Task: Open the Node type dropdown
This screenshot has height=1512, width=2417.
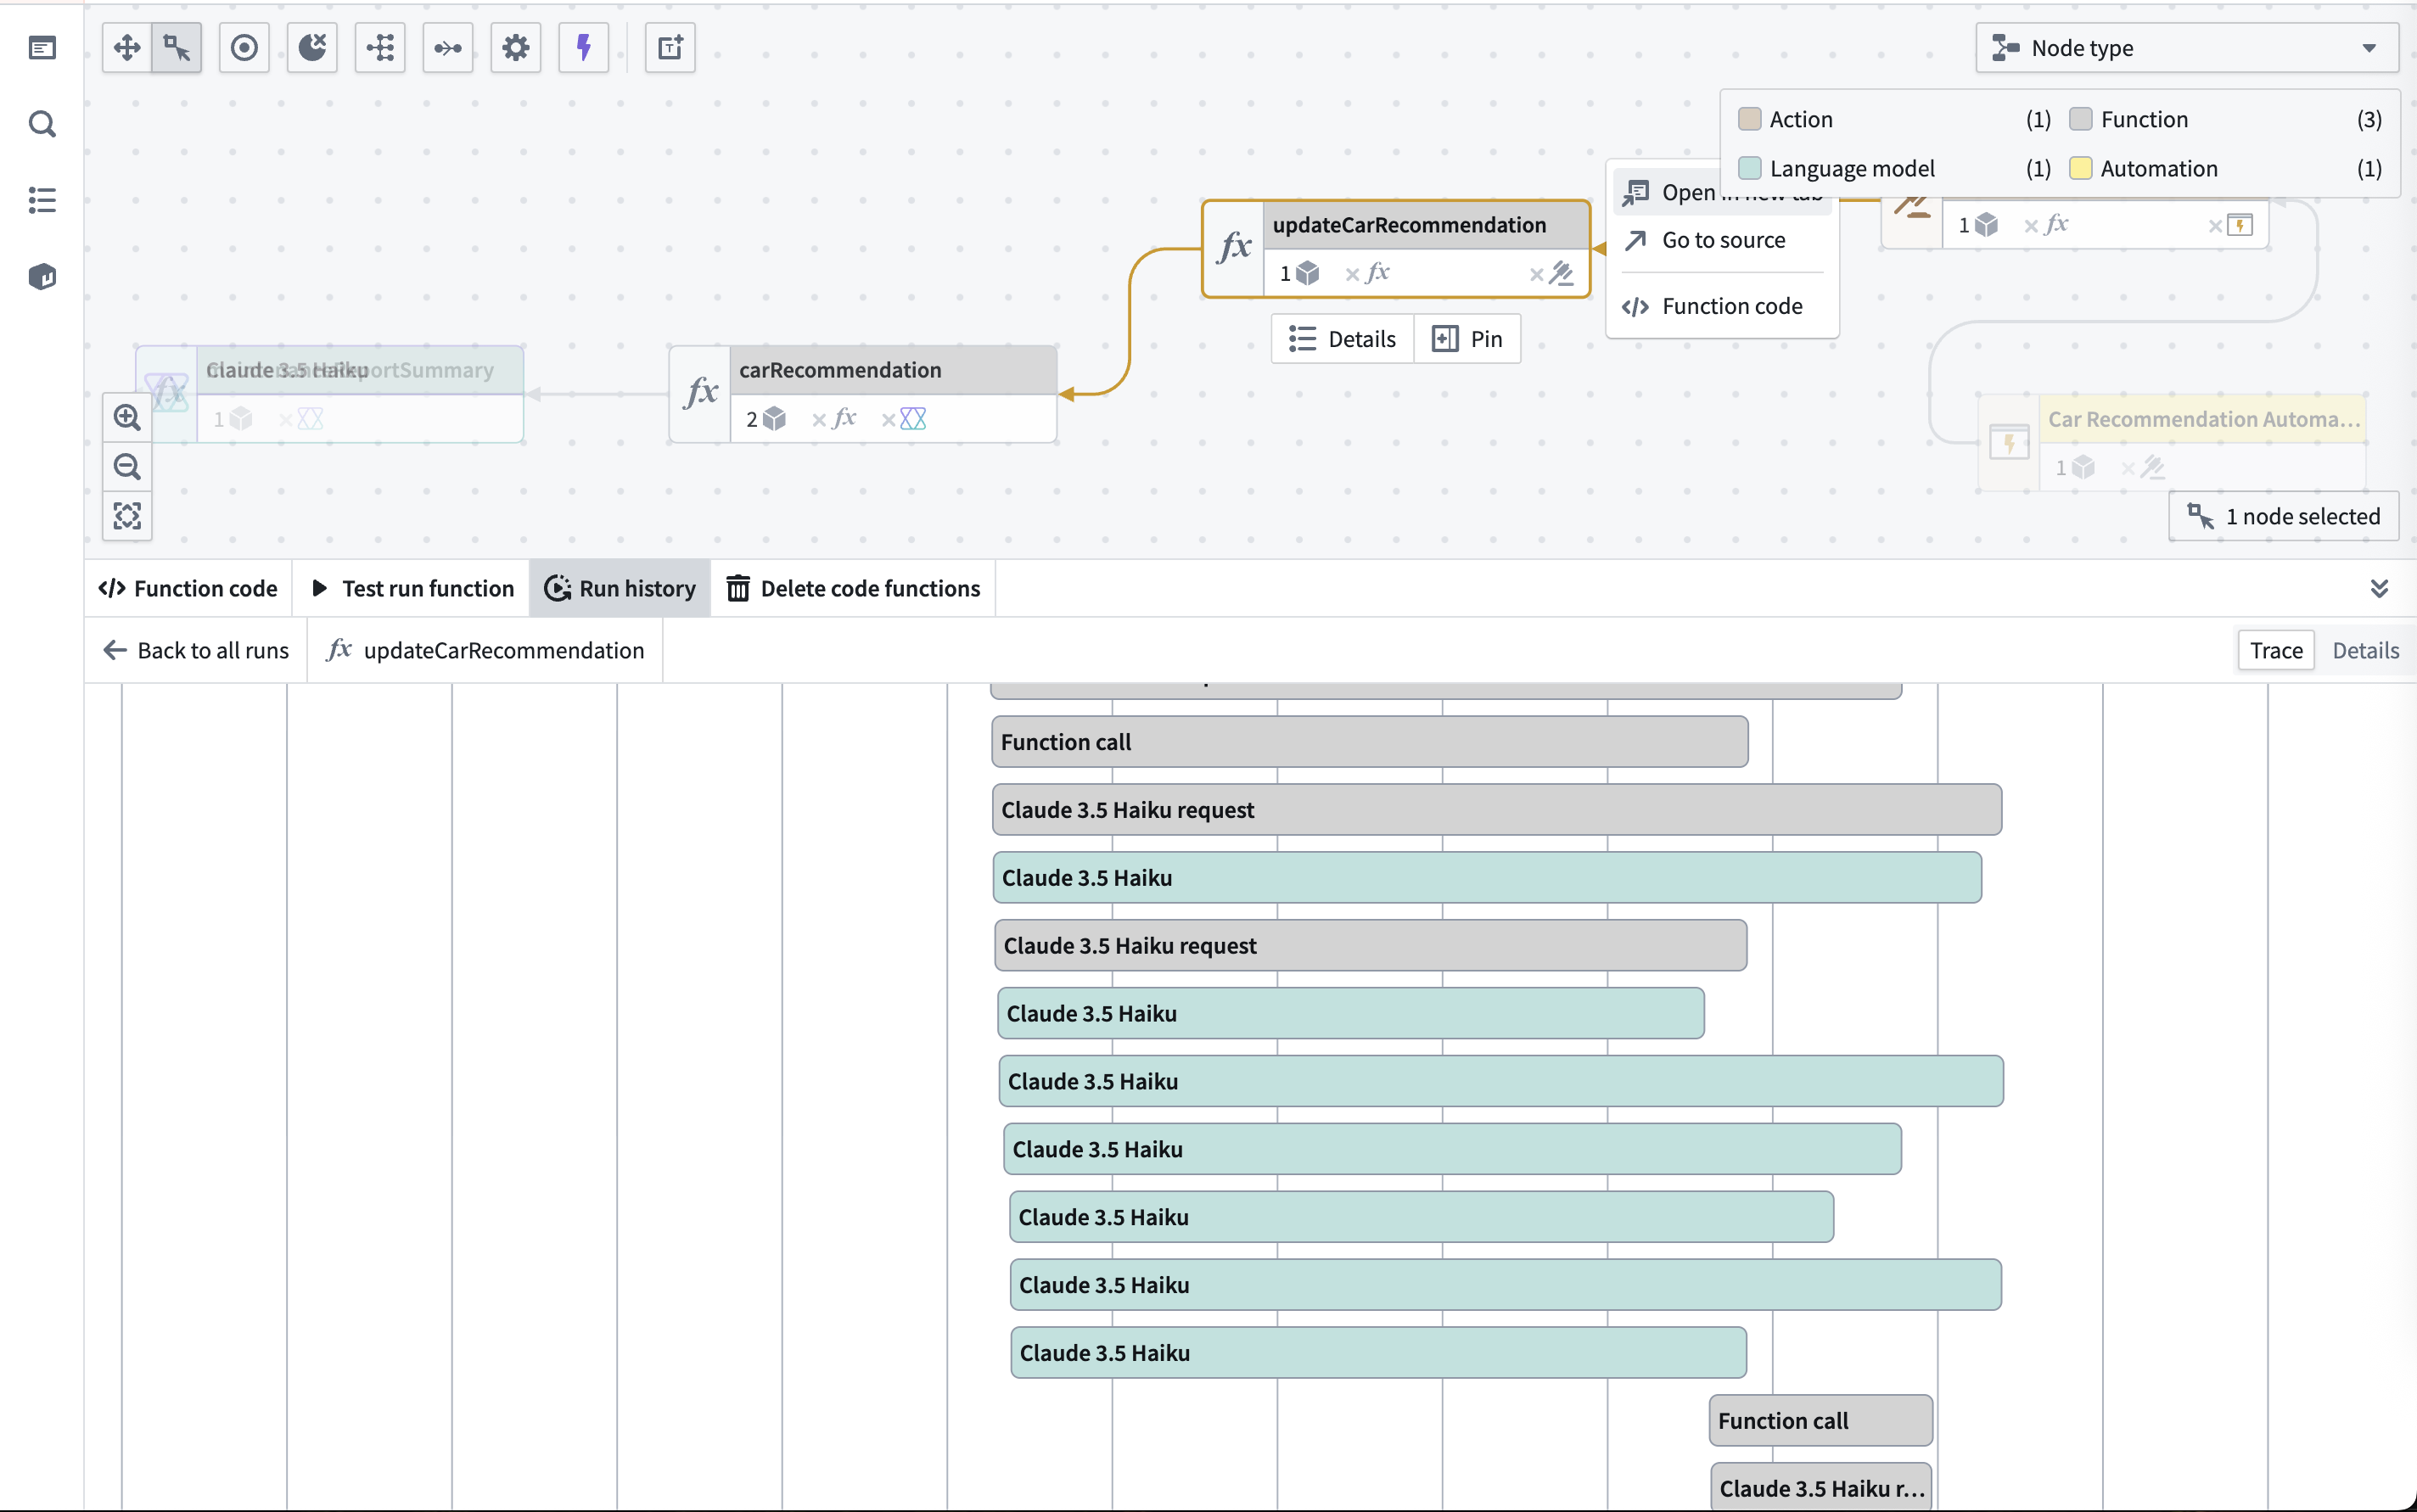Action: point(2185,47)
